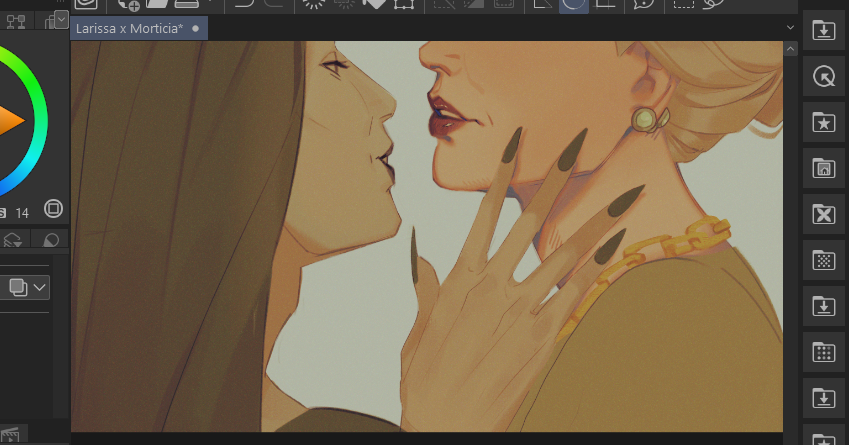Image resolution: width=849 pixels, height=445 pixels.
Task: Click the Clear sparkle command icon
Action: pyautogui.click(x=313, y=4)
